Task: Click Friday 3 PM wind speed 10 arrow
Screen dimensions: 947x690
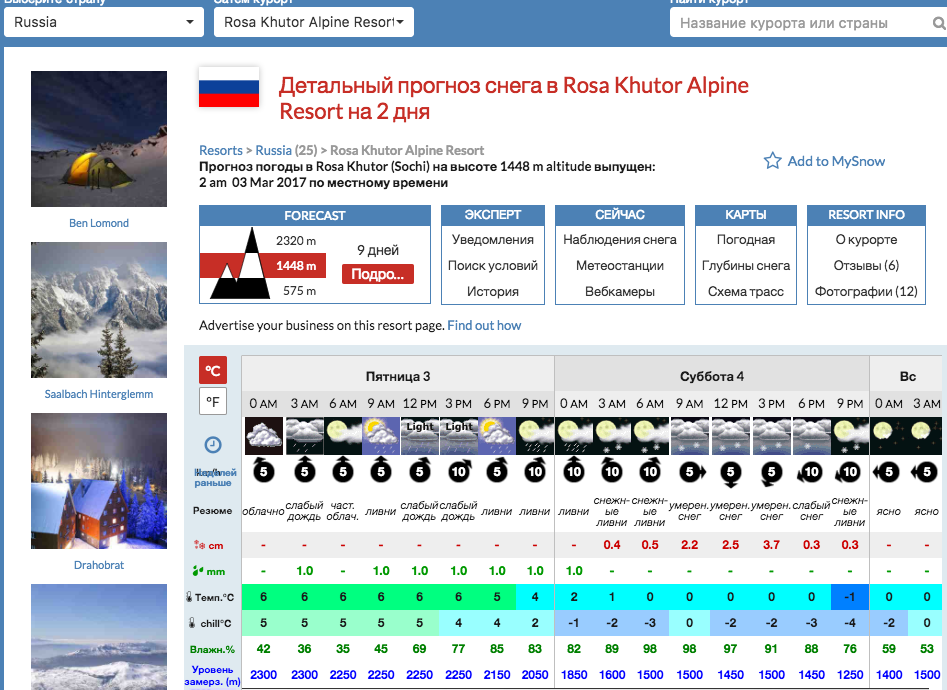Action: (x=458, y=470)
